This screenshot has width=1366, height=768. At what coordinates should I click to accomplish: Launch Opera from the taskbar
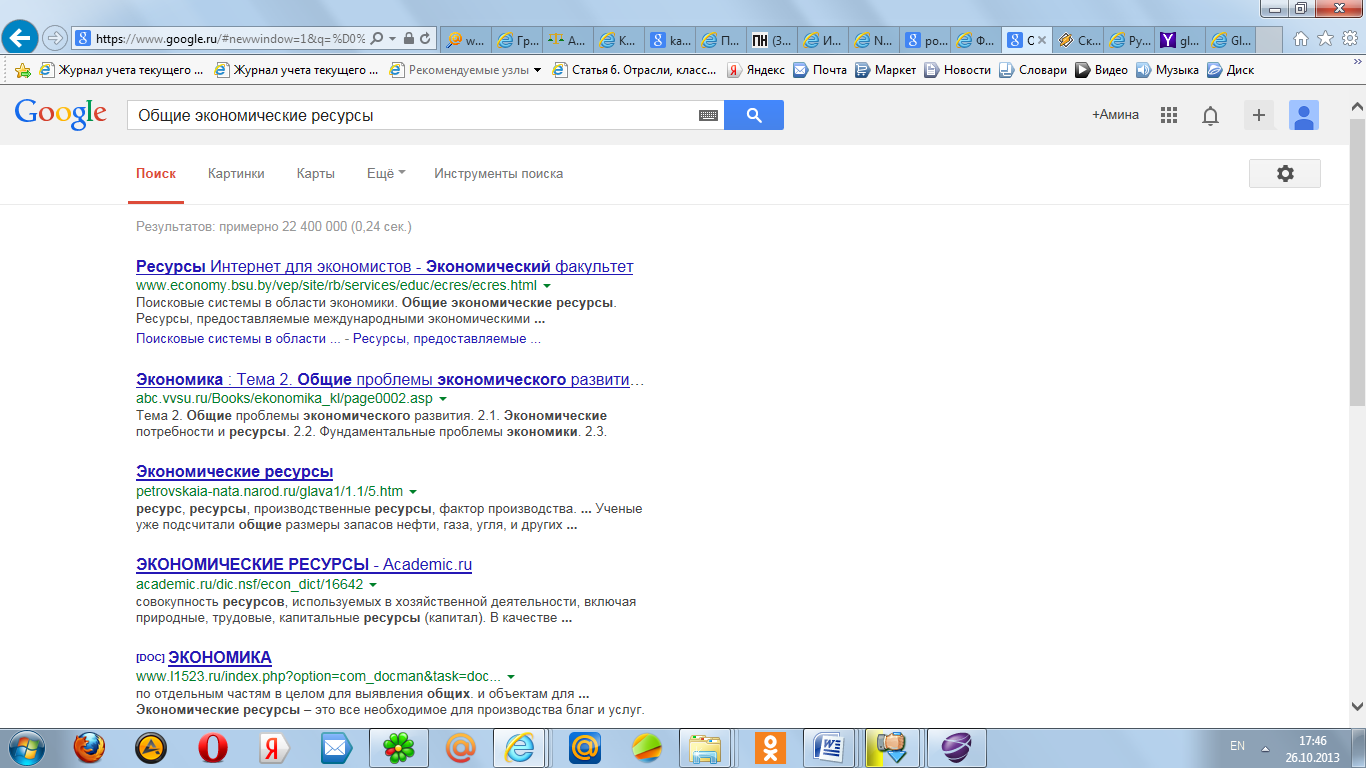[212, 747]
